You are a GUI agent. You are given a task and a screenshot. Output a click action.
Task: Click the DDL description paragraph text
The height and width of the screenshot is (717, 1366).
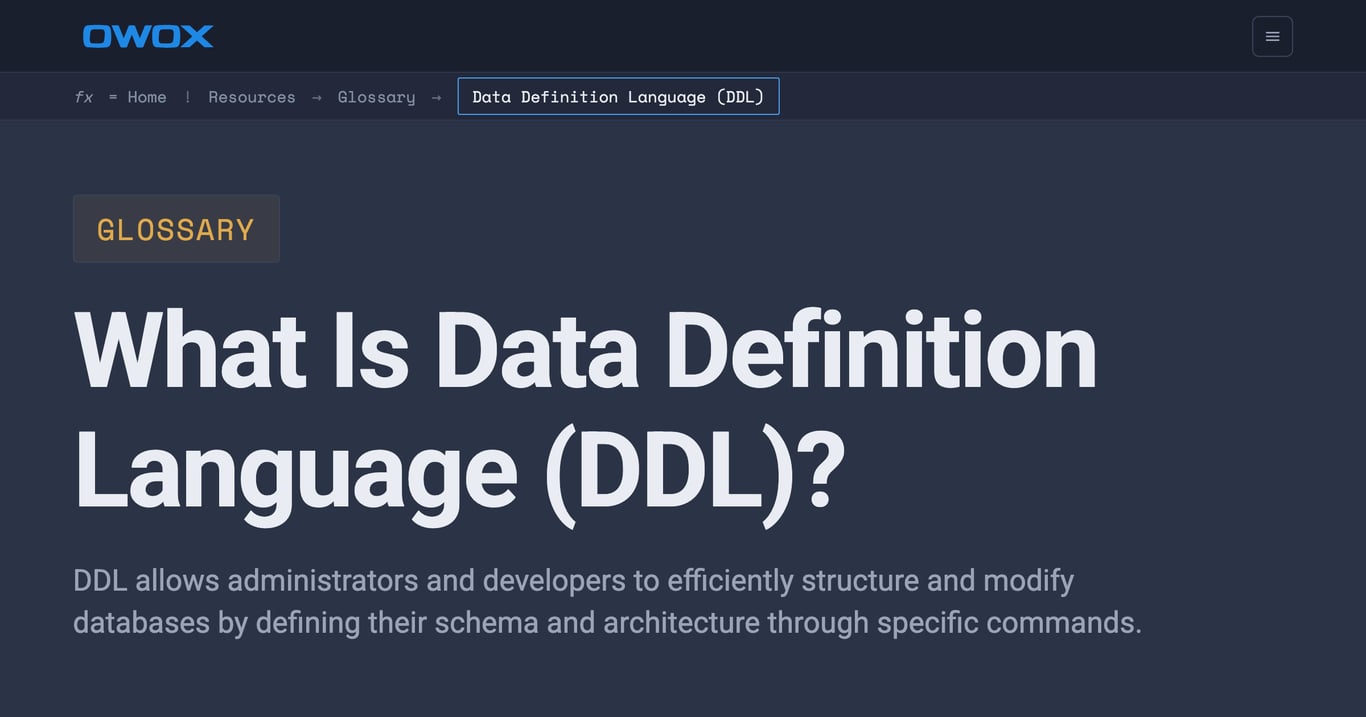[607, 601]
